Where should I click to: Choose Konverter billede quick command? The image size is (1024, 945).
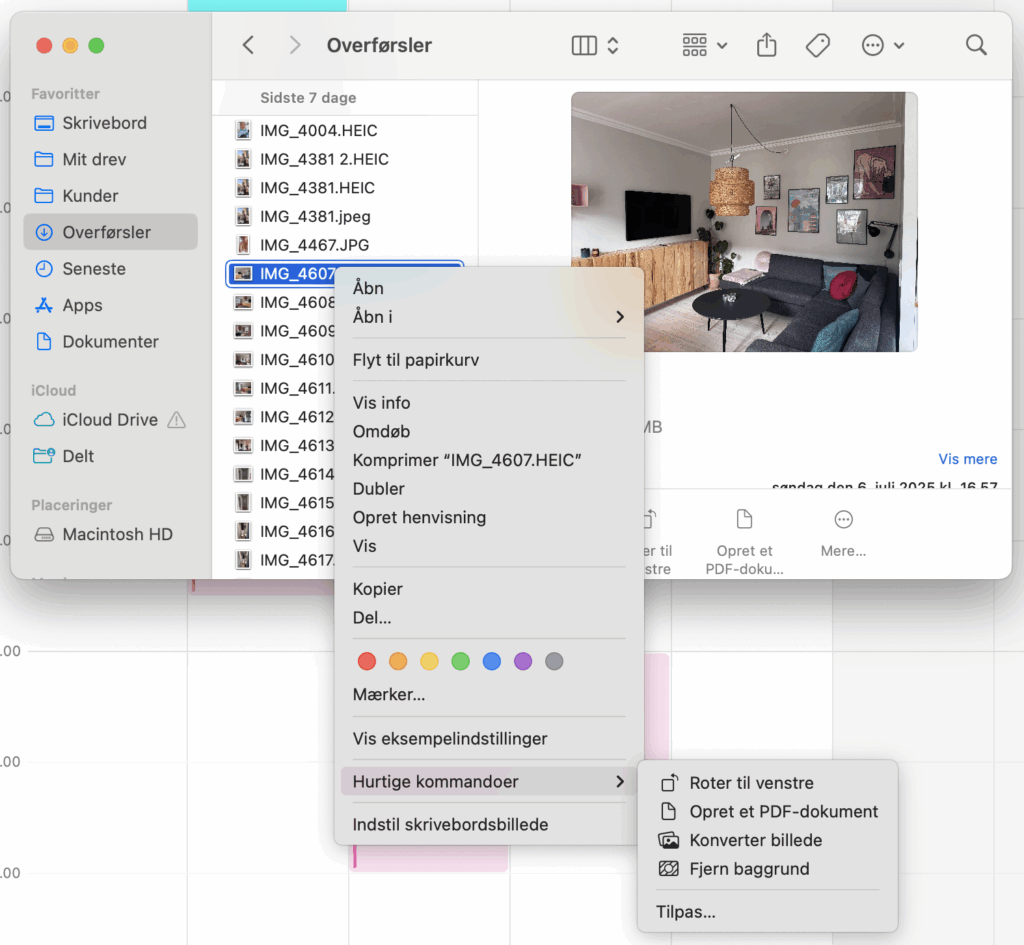755,840
